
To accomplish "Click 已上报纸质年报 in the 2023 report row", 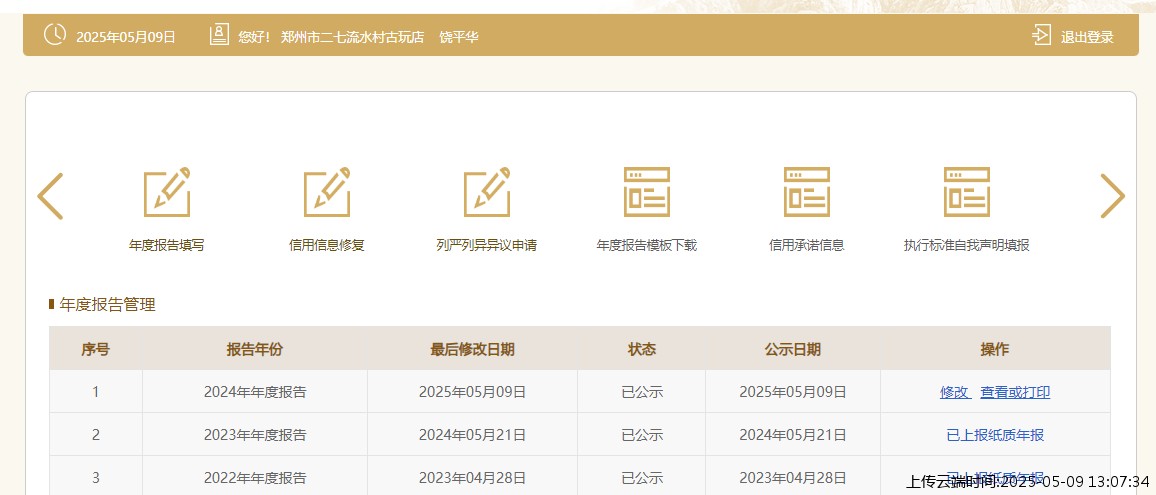I will 995,435.
